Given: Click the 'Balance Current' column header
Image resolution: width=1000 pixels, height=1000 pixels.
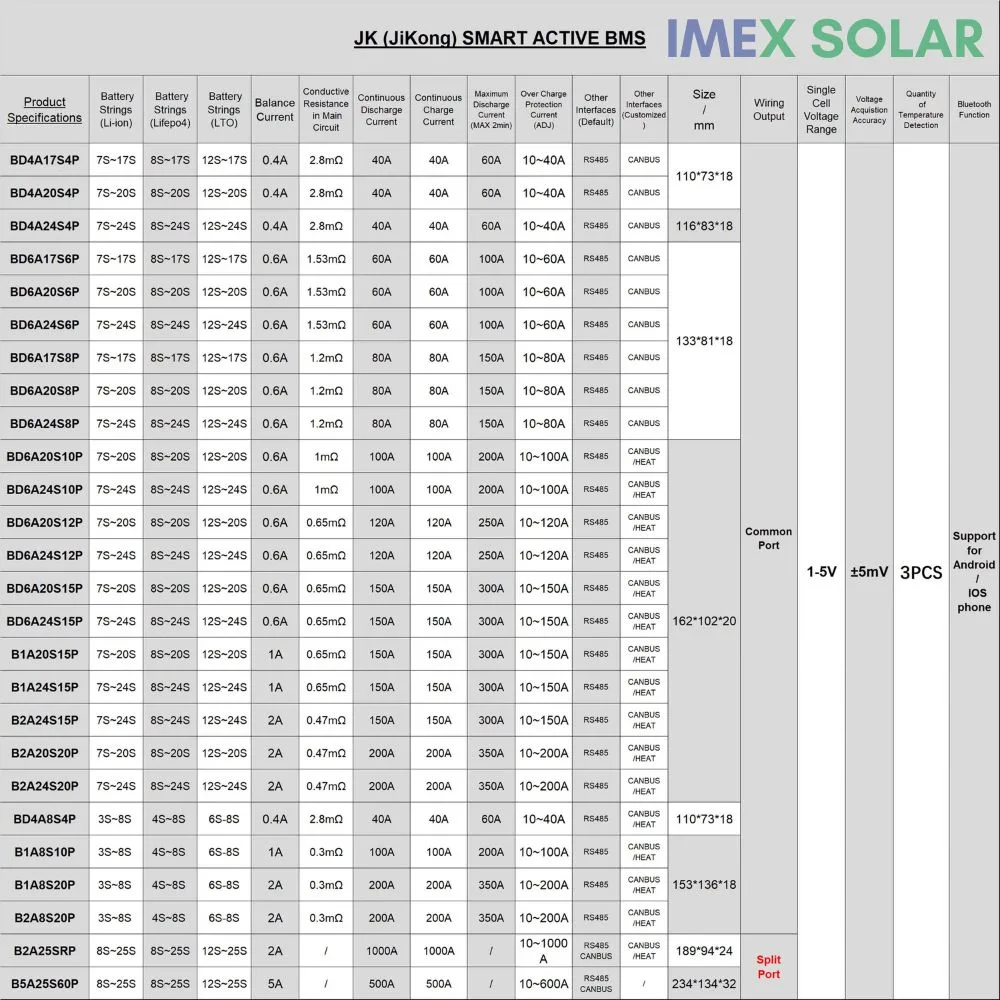Looking at the screenshot, I should (275, 110).
